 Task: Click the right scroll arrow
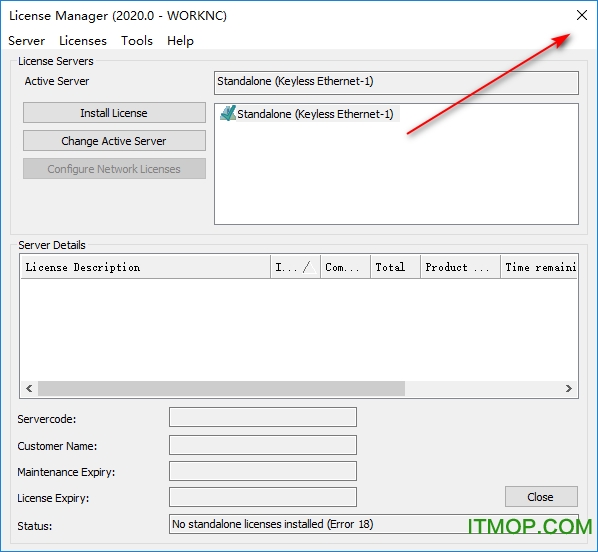(569, 388)
